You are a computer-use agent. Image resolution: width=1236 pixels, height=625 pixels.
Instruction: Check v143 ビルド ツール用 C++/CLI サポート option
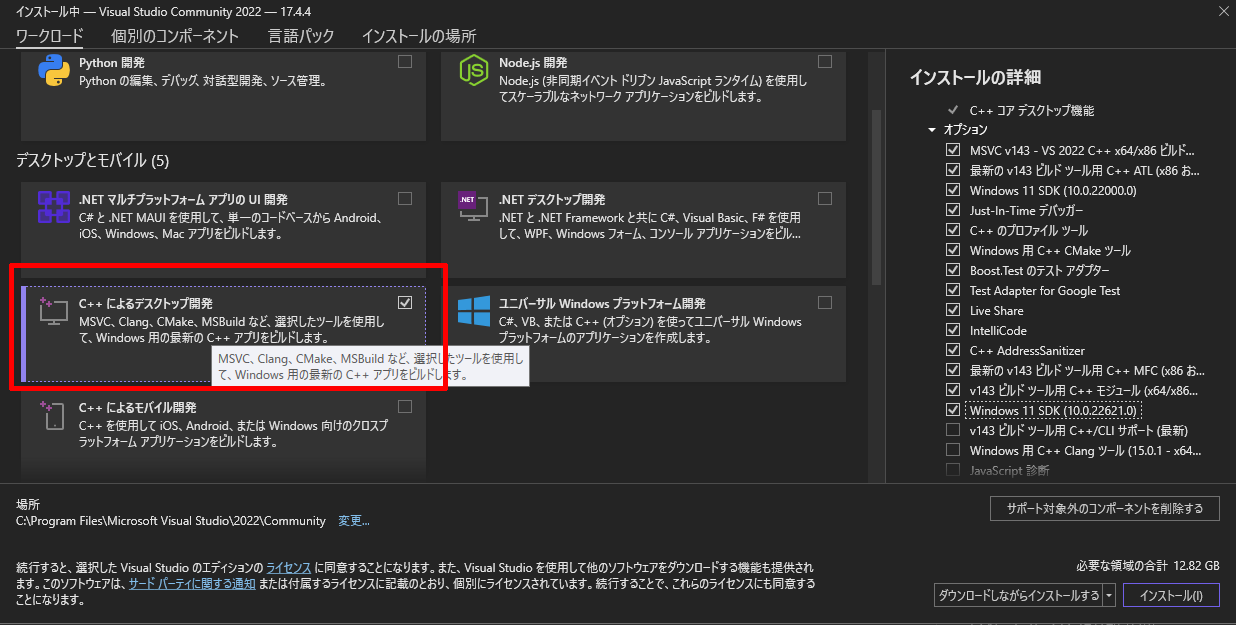coord(953,430)
